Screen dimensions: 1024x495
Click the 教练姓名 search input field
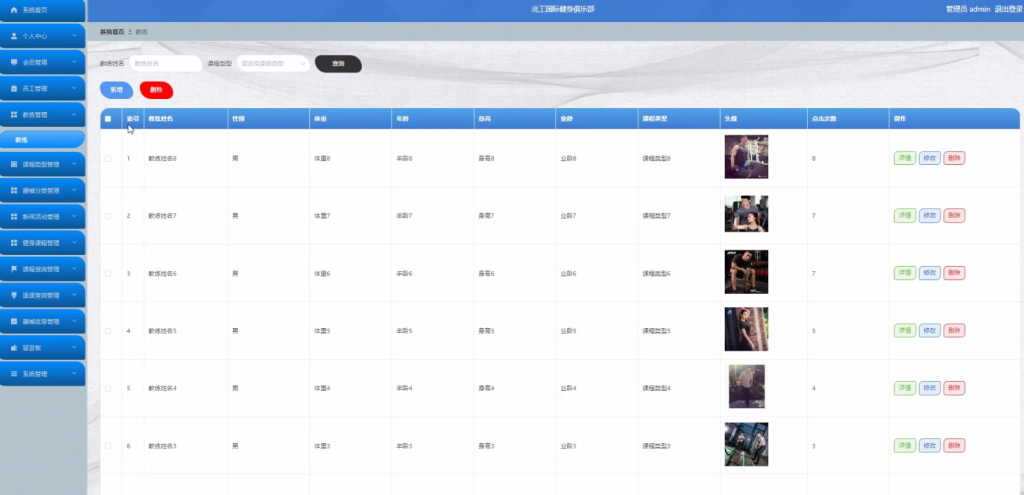(166, 63)
